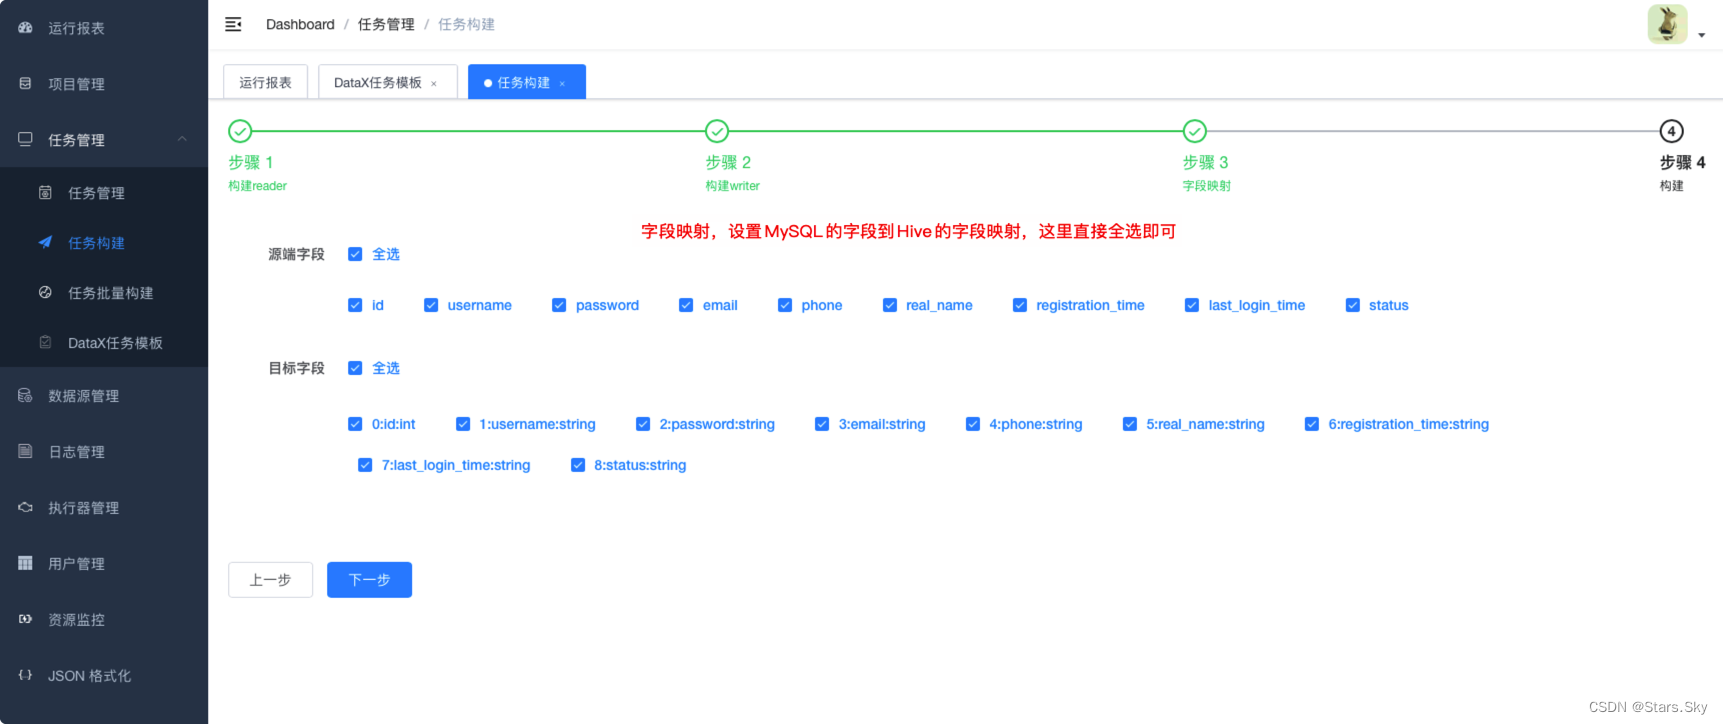Viewport: 1723px width, 724px height.
Task: Open 执行器管理 in the sidebar
Action: pos(104,508)
